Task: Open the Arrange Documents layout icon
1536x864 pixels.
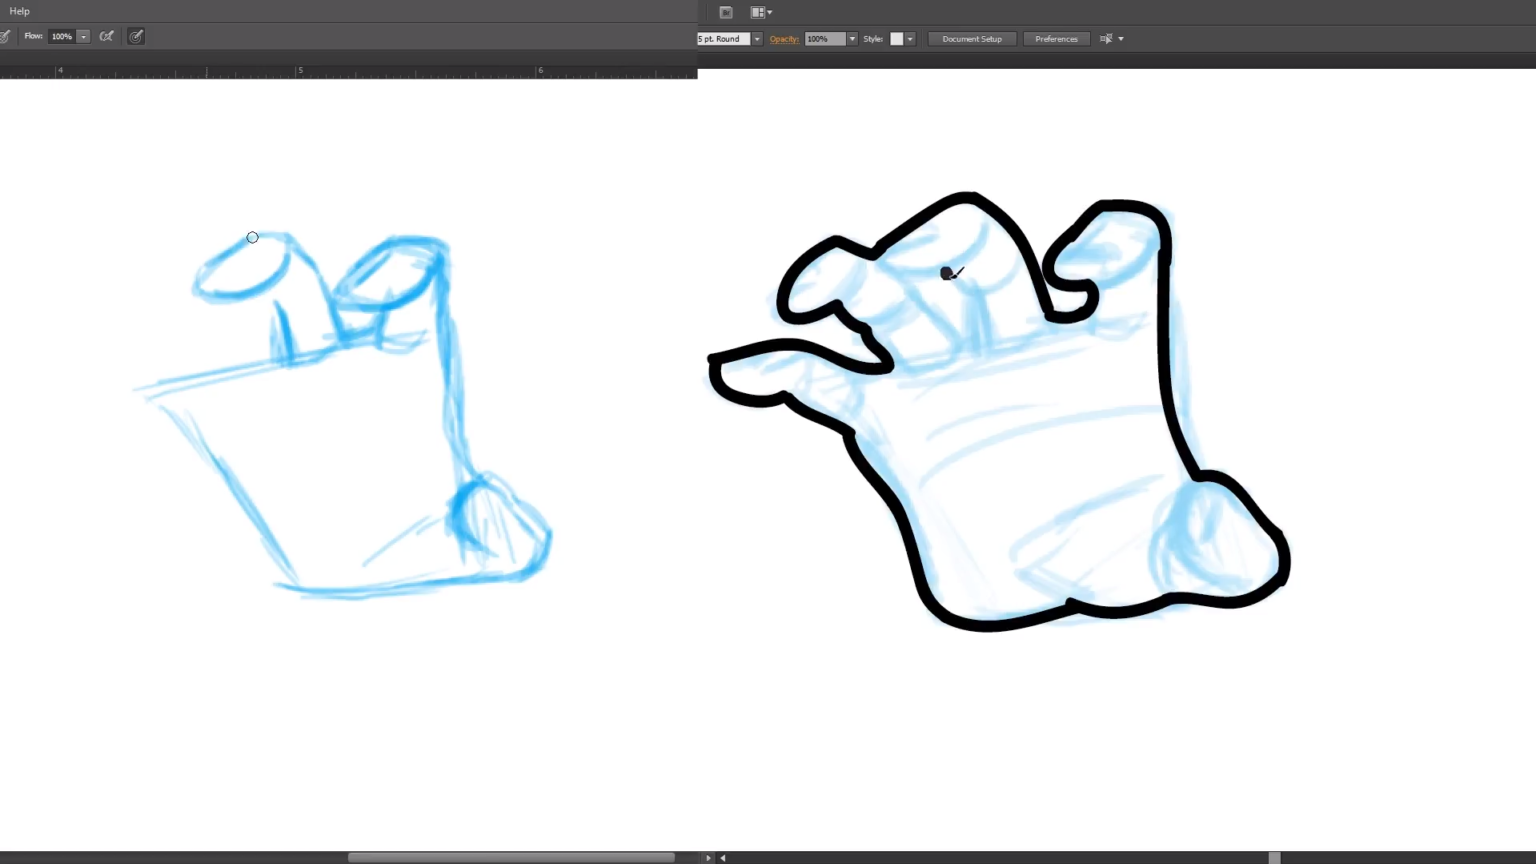Action: point(759,12)
